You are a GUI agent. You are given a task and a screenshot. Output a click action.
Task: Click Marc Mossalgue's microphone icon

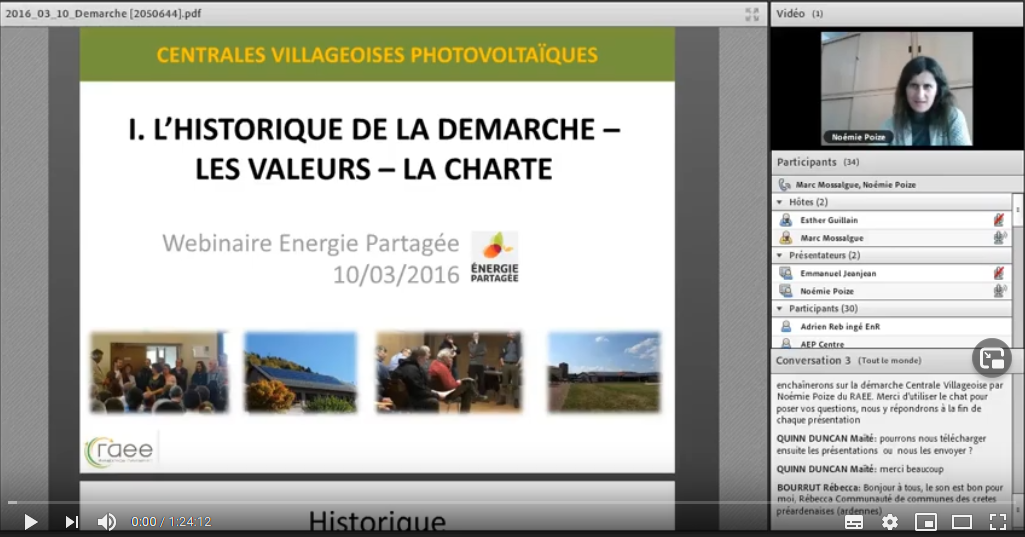pyautogui.click(x=1000, y=237)
